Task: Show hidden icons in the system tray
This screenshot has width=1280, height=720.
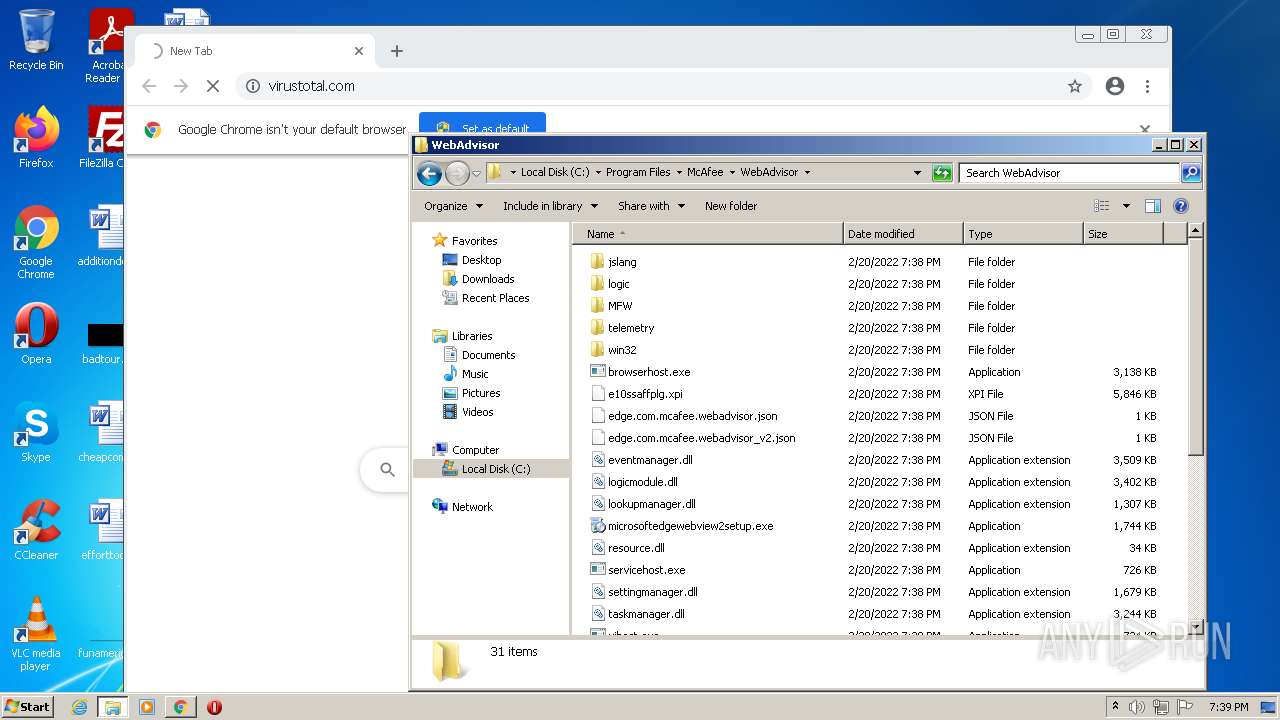Action: pyautogui.click(x=1115, y=707)
